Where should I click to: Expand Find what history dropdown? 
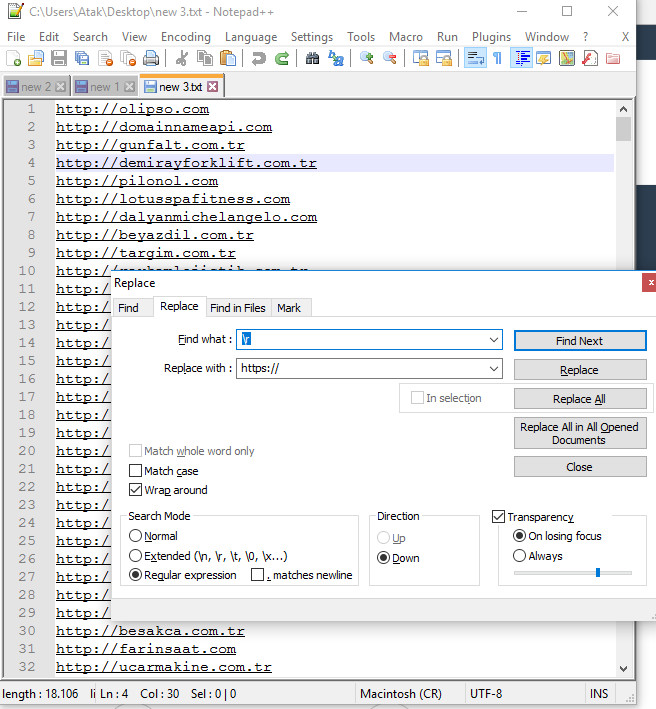tap(494, 340)
